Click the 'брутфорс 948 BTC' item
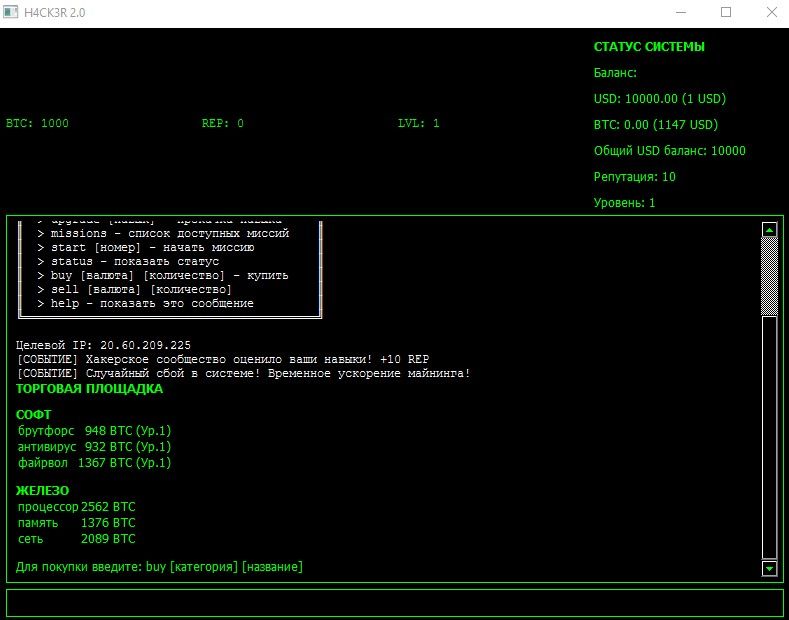Screen dimensions: 789x620 [x=95, y=431]
